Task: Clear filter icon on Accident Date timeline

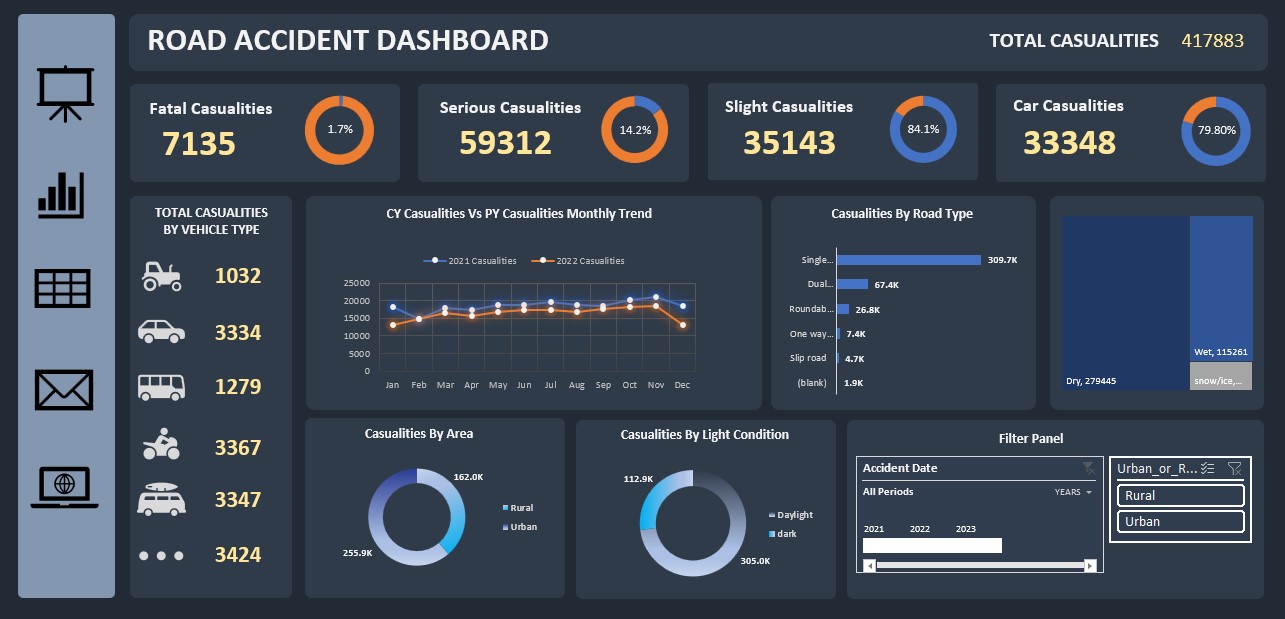Action: coord(1089,468)
